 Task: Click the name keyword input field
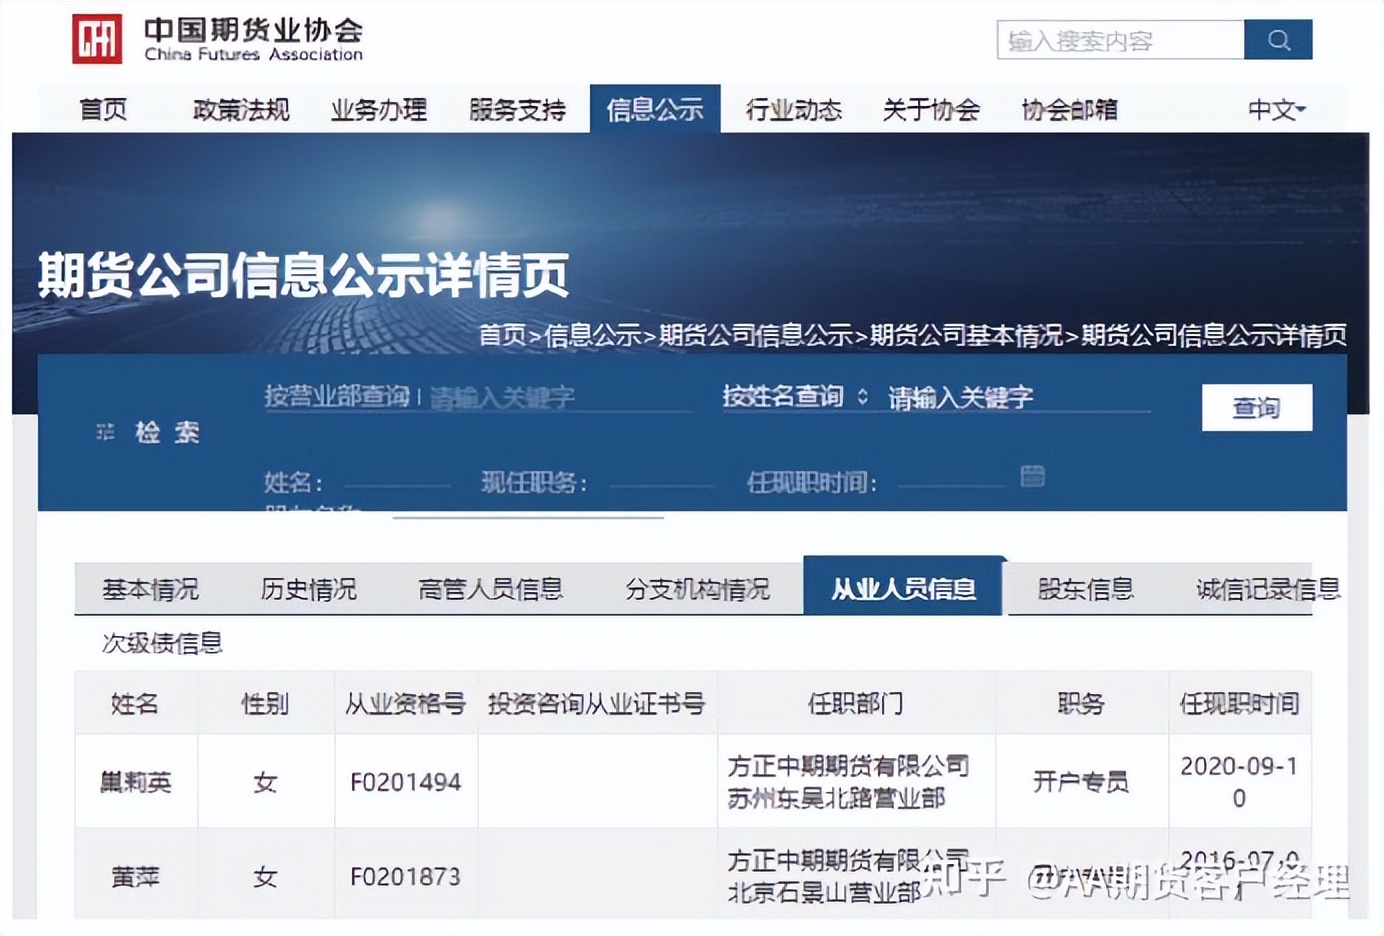(1018, 397)
